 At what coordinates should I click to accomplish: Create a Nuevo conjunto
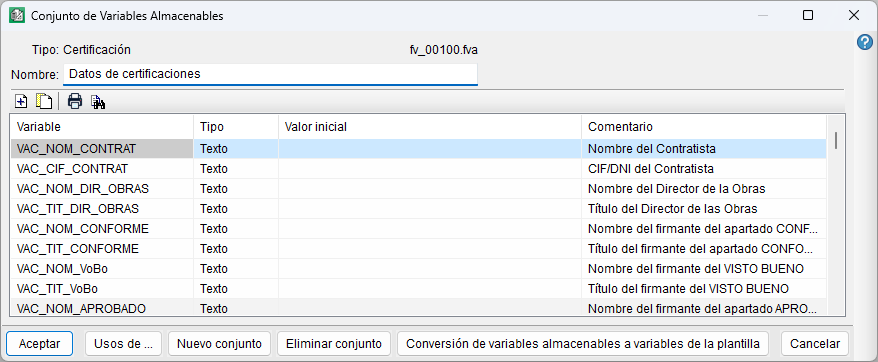(x=220, y=344)
